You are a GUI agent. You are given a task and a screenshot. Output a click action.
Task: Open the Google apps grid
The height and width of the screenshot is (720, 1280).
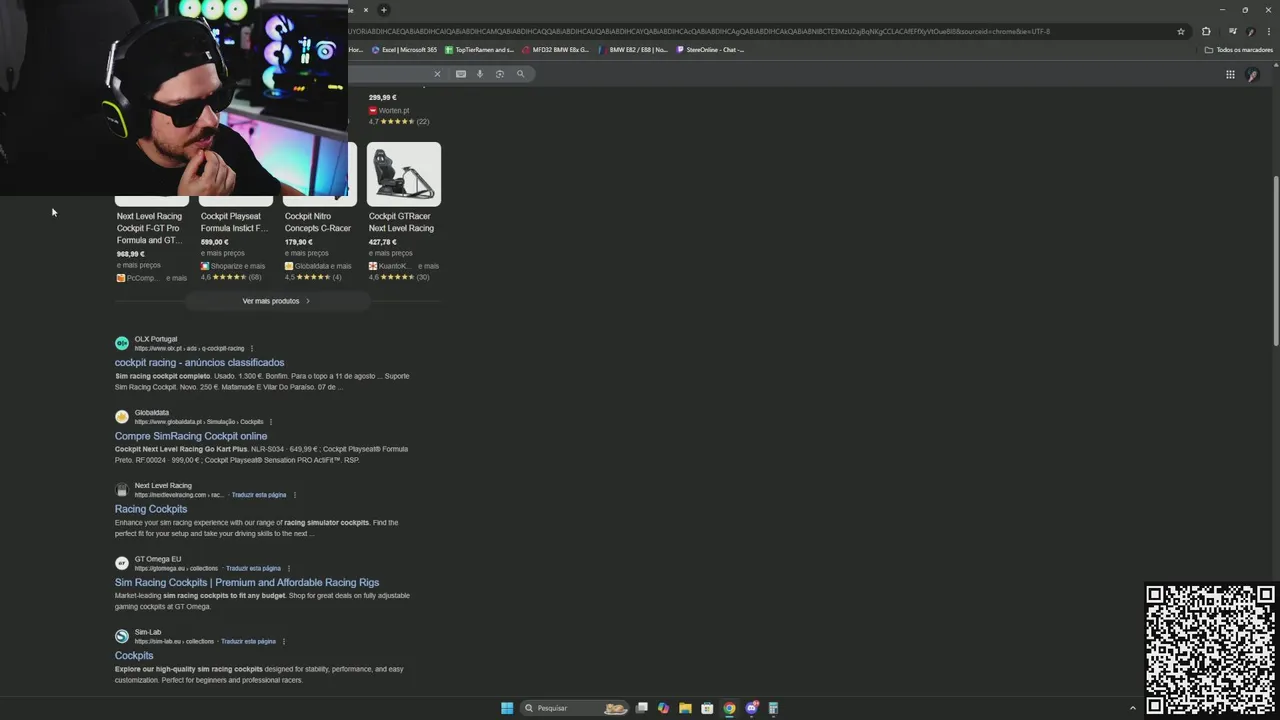[x=1230, y=75]
